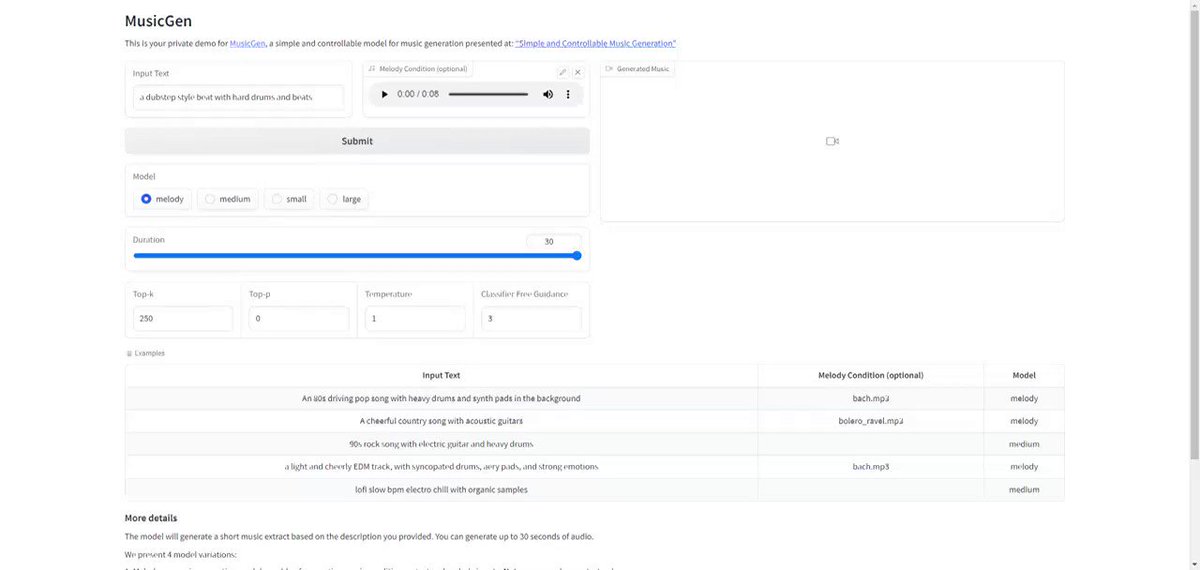Click bach.mp3 in the 80s pop row
This screenshot has height=570, width=1200.
coord(871,398)
